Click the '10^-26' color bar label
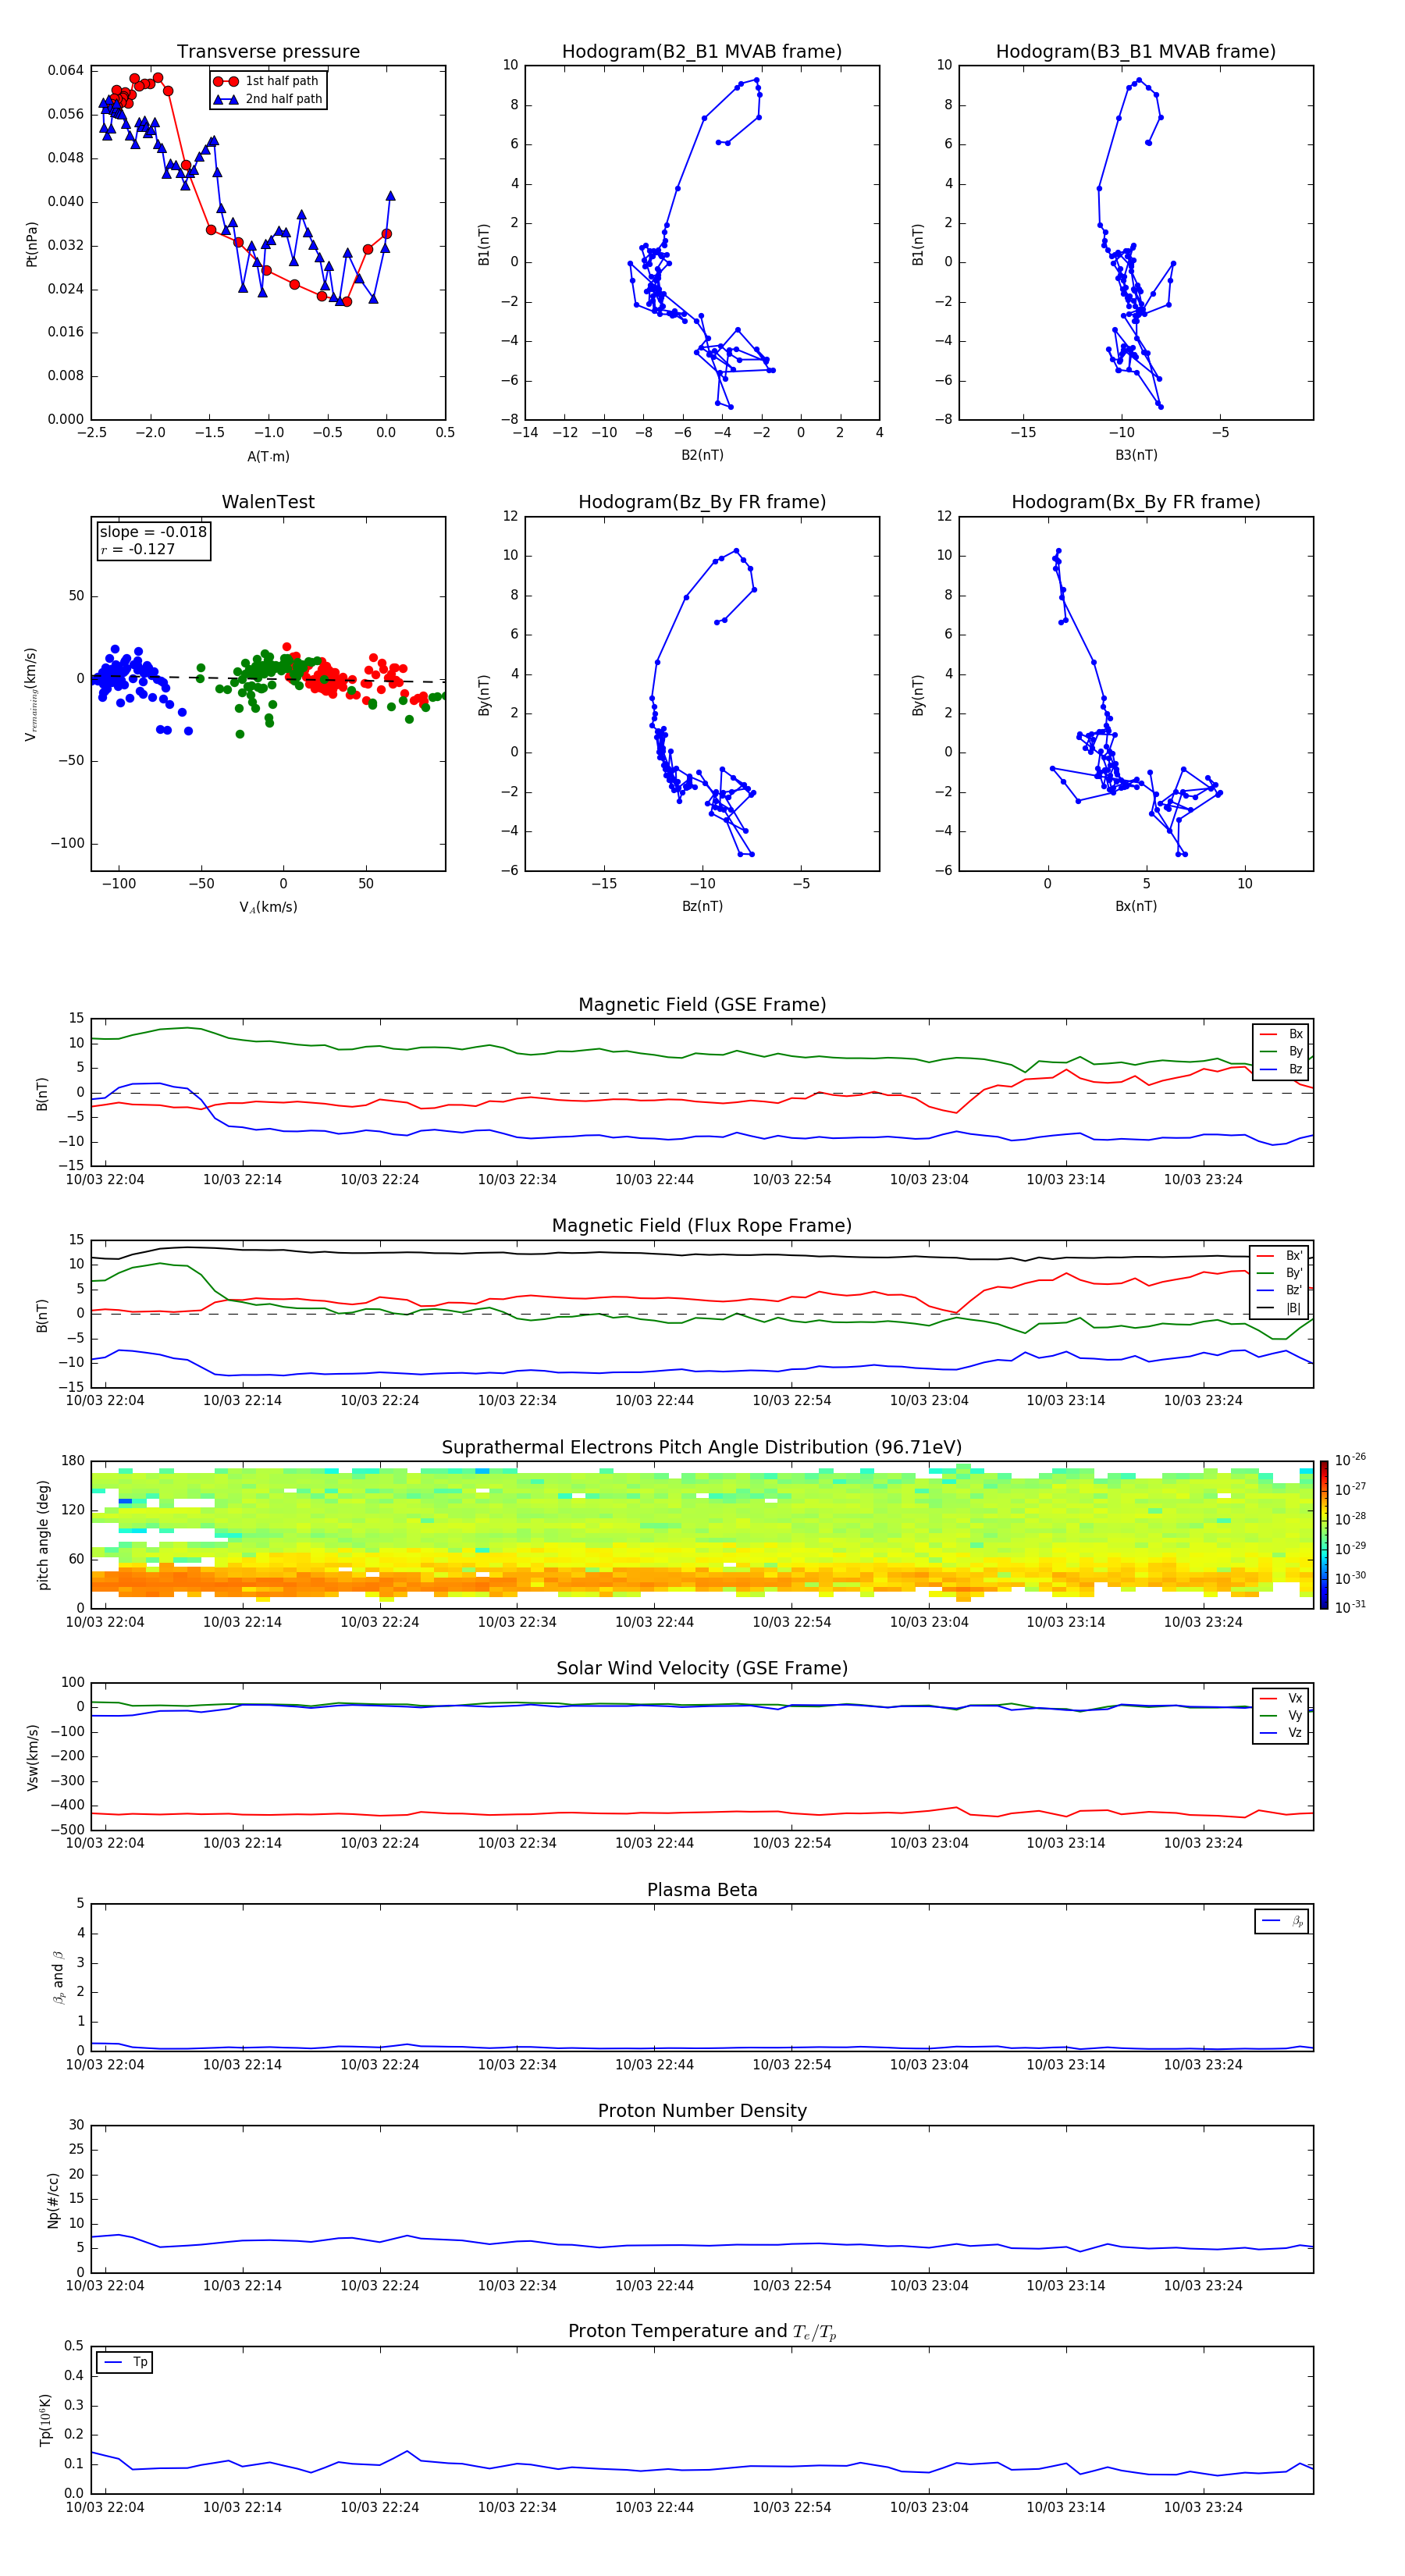 pos(1350,1460)
